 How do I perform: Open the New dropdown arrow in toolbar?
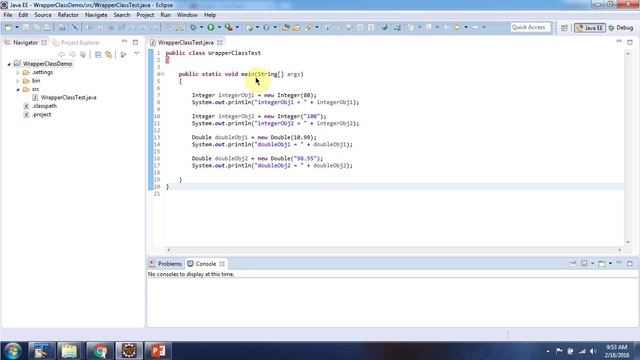tap(17, 27)
